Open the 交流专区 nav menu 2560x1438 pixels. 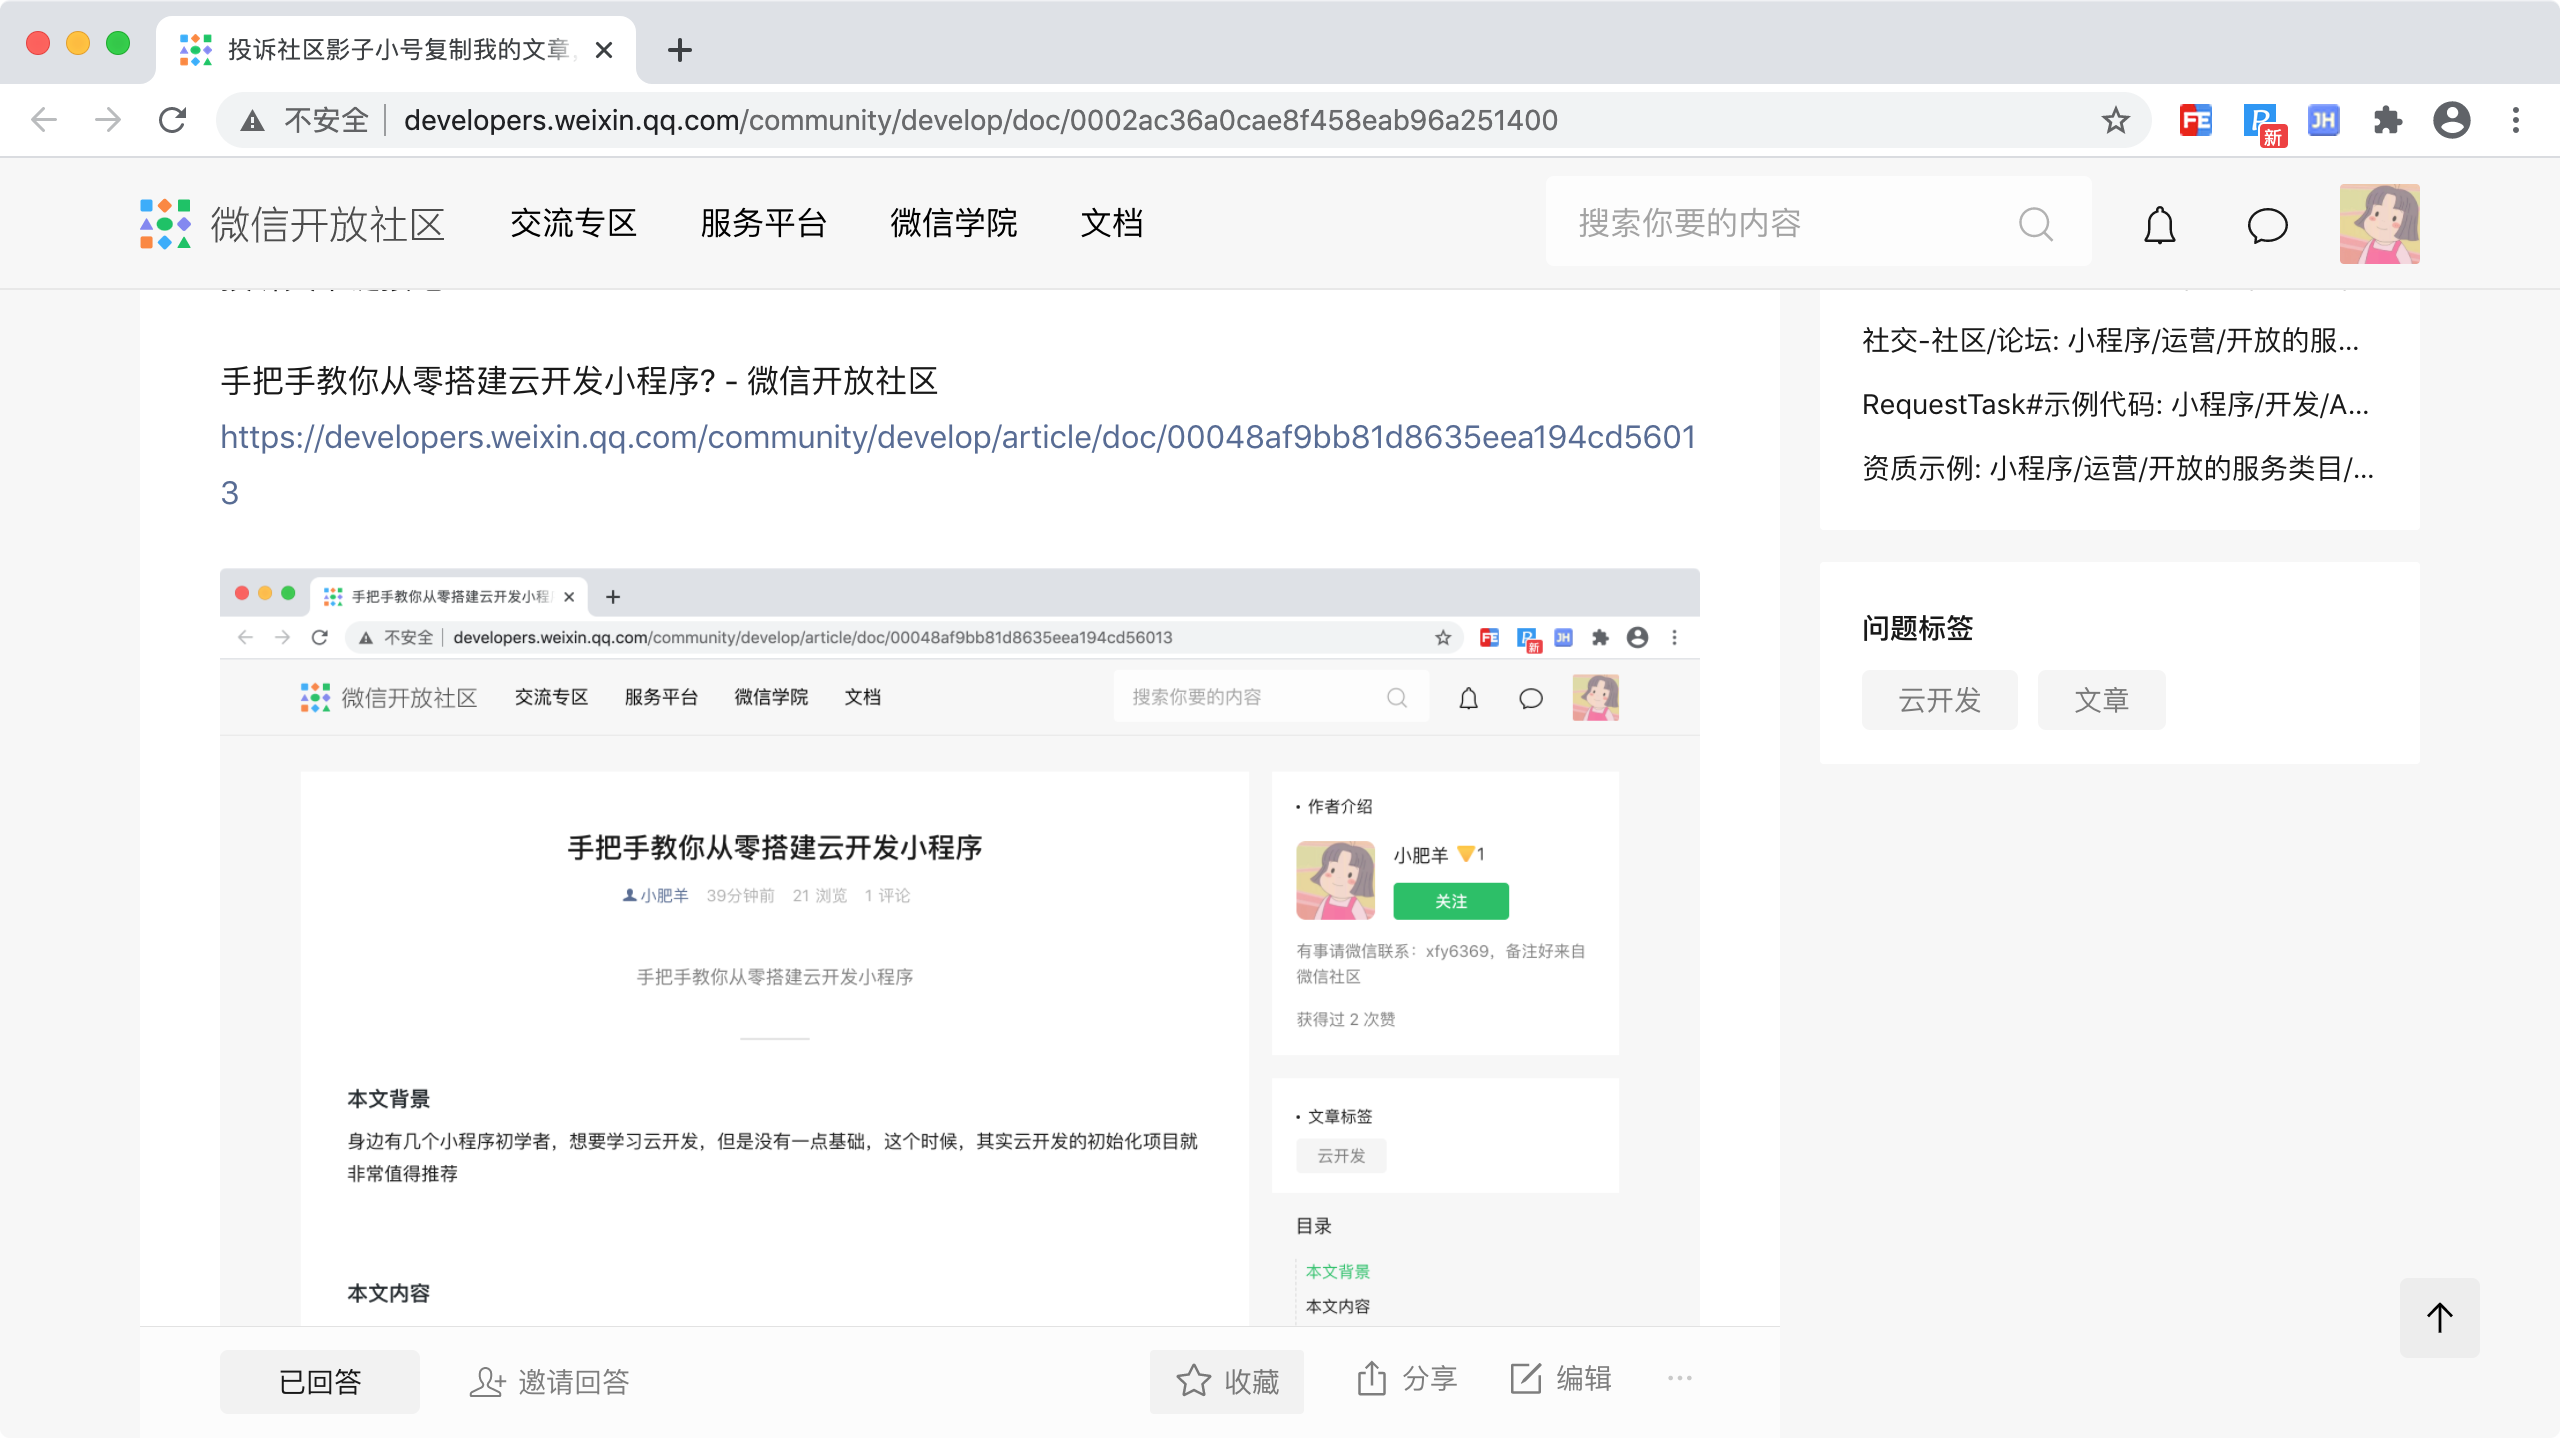pyautogui.click(x=573, y=223)
